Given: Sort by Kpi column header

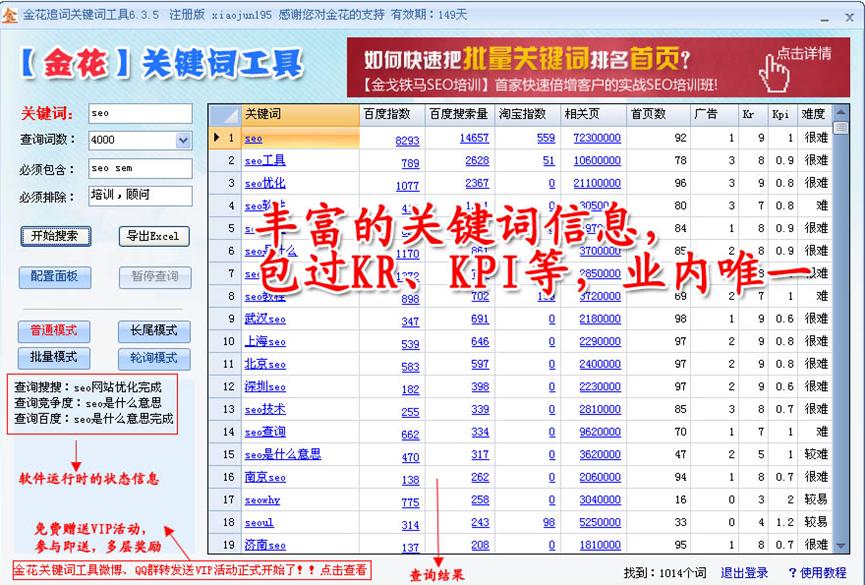Looking at the screenshot, I should [783, 114].
